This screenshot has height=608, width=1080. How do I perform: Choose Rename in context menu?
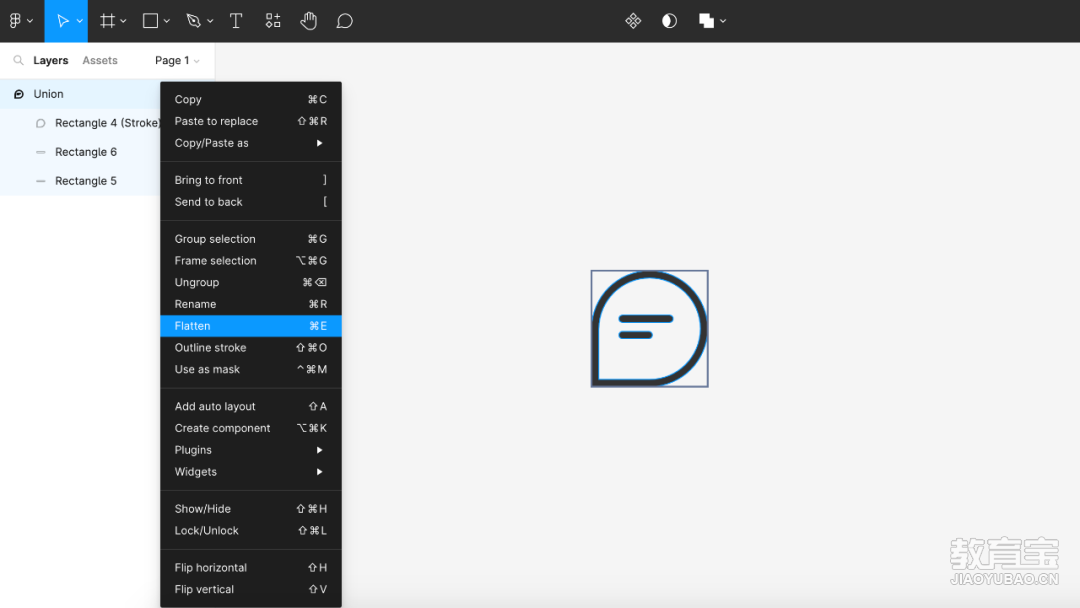(x=251, y=304)
